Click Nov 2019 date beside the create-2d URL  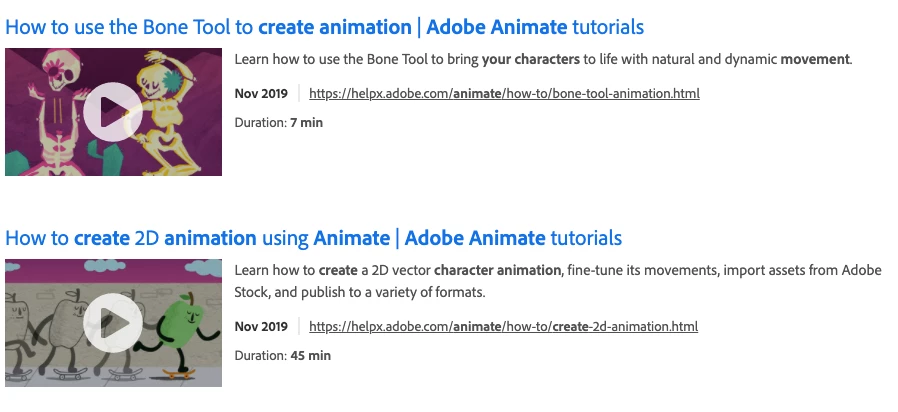point(261,327)
